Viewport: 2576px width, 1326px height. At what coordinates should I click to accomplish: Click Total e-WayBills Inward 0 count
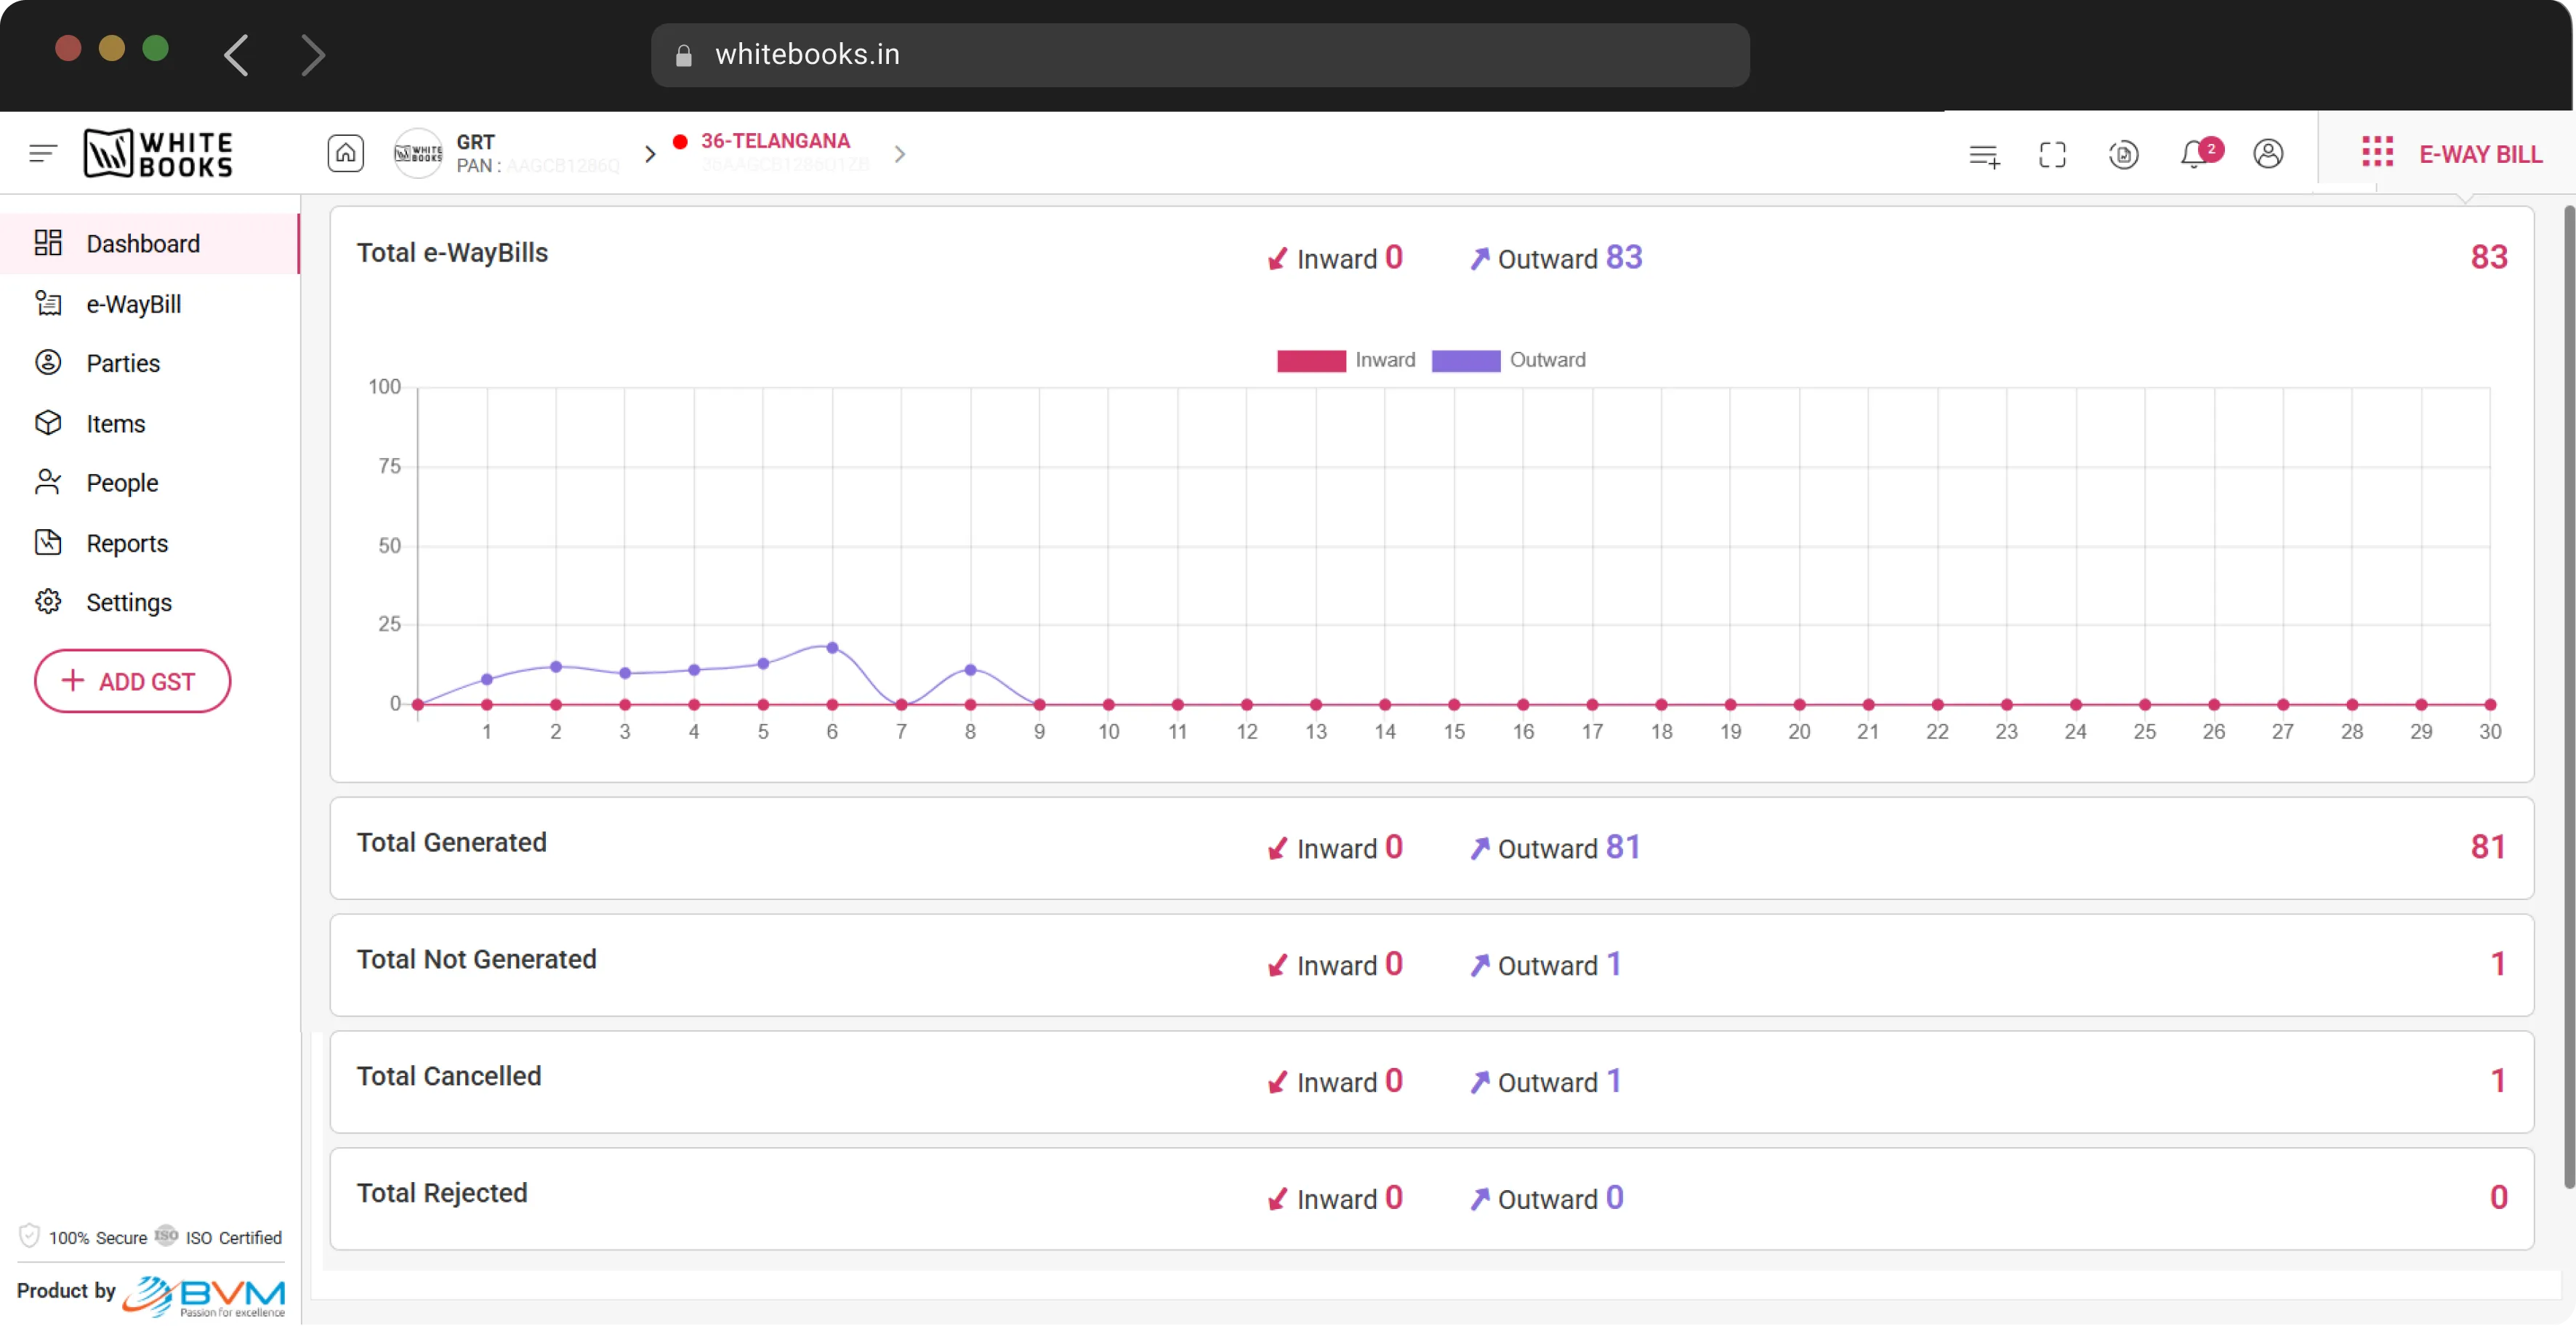pyautogui.click(x=1394, y=257)
